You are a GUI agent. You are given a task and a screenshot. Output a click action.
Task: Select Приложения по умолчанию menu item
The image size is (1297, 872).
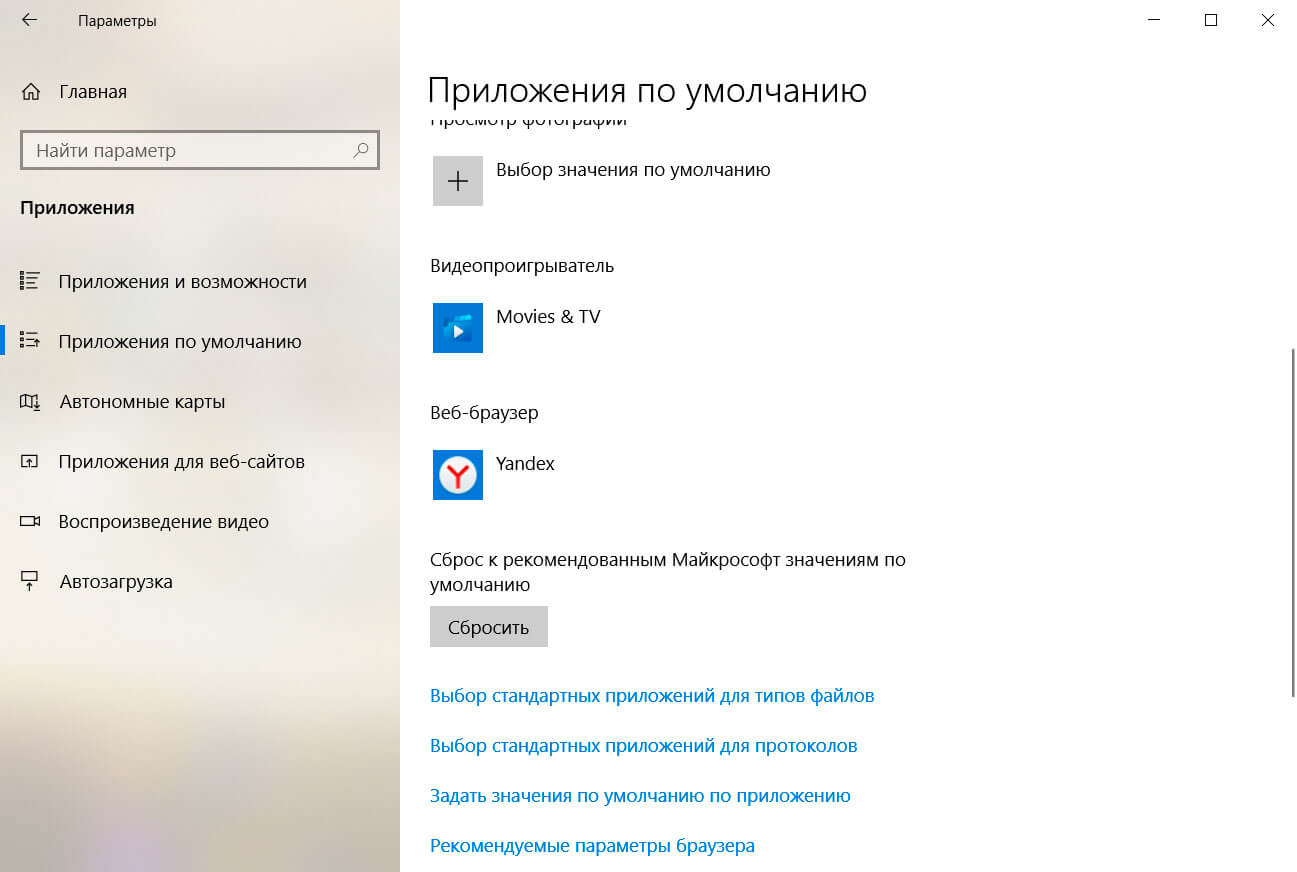(x=180, y=342)
